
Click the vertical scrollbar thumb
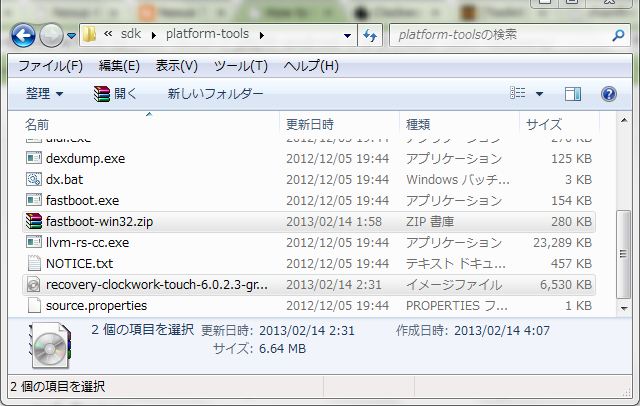pos(623,254)
